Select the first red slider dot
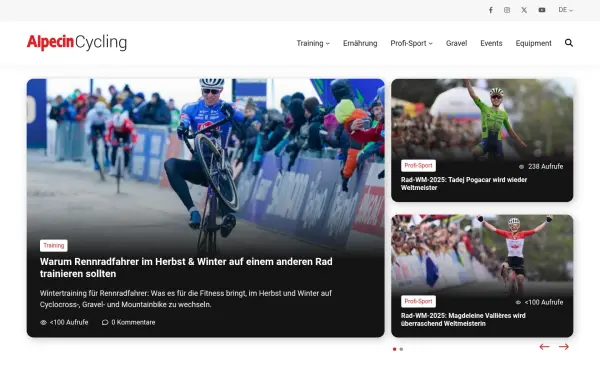 tap(395, 349)
